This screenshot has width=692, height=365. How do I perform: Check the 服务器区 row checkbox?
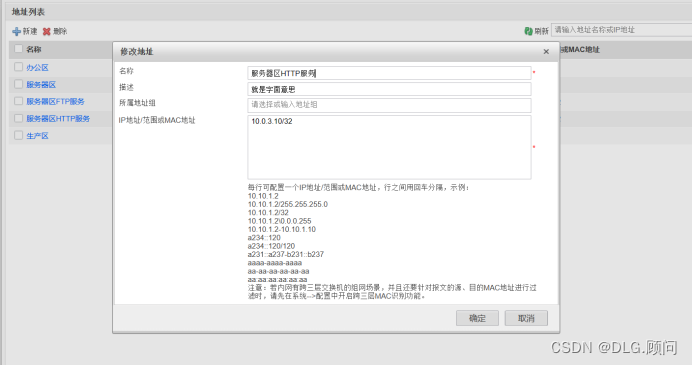pos(19,84)
